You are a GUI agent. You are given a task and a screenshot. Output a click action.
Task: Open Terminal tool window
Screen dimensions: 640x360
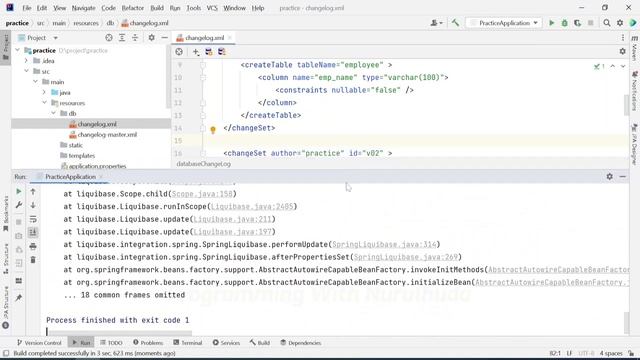point(188,343)
